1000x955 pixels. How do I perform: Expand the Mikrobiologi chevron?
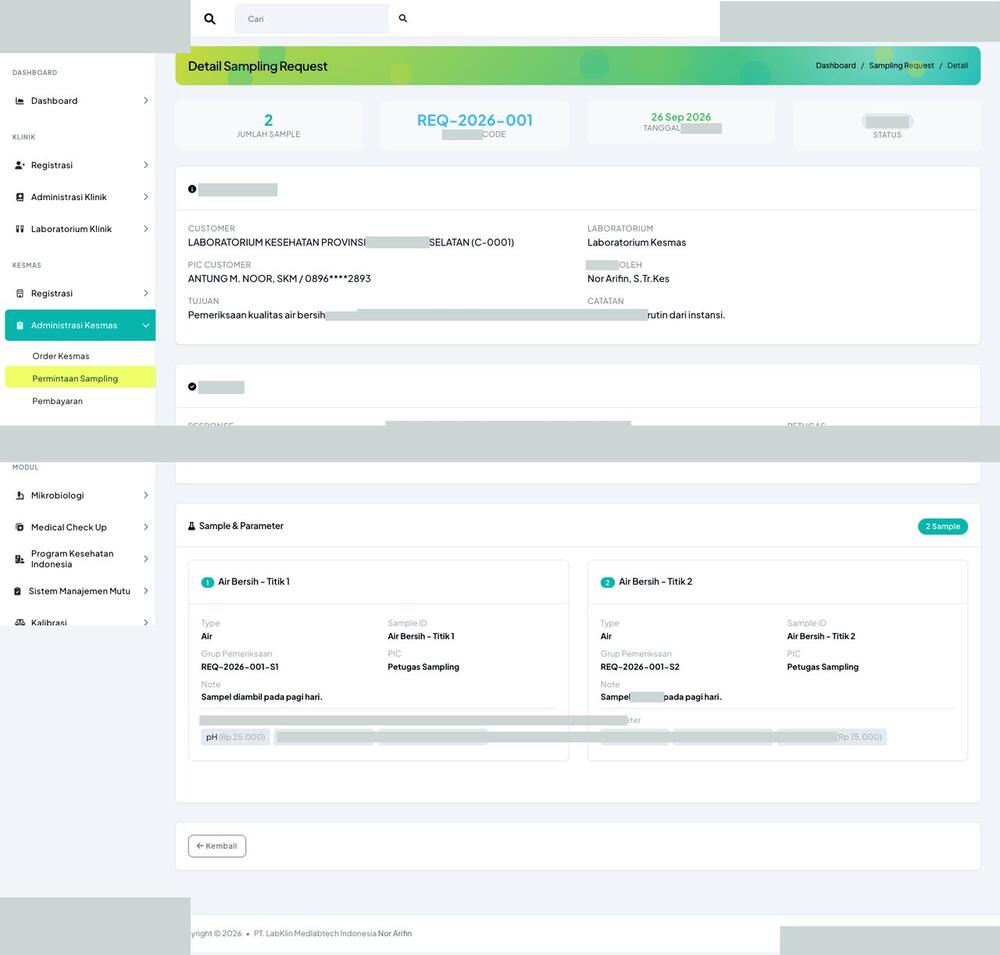click(145, 496)
